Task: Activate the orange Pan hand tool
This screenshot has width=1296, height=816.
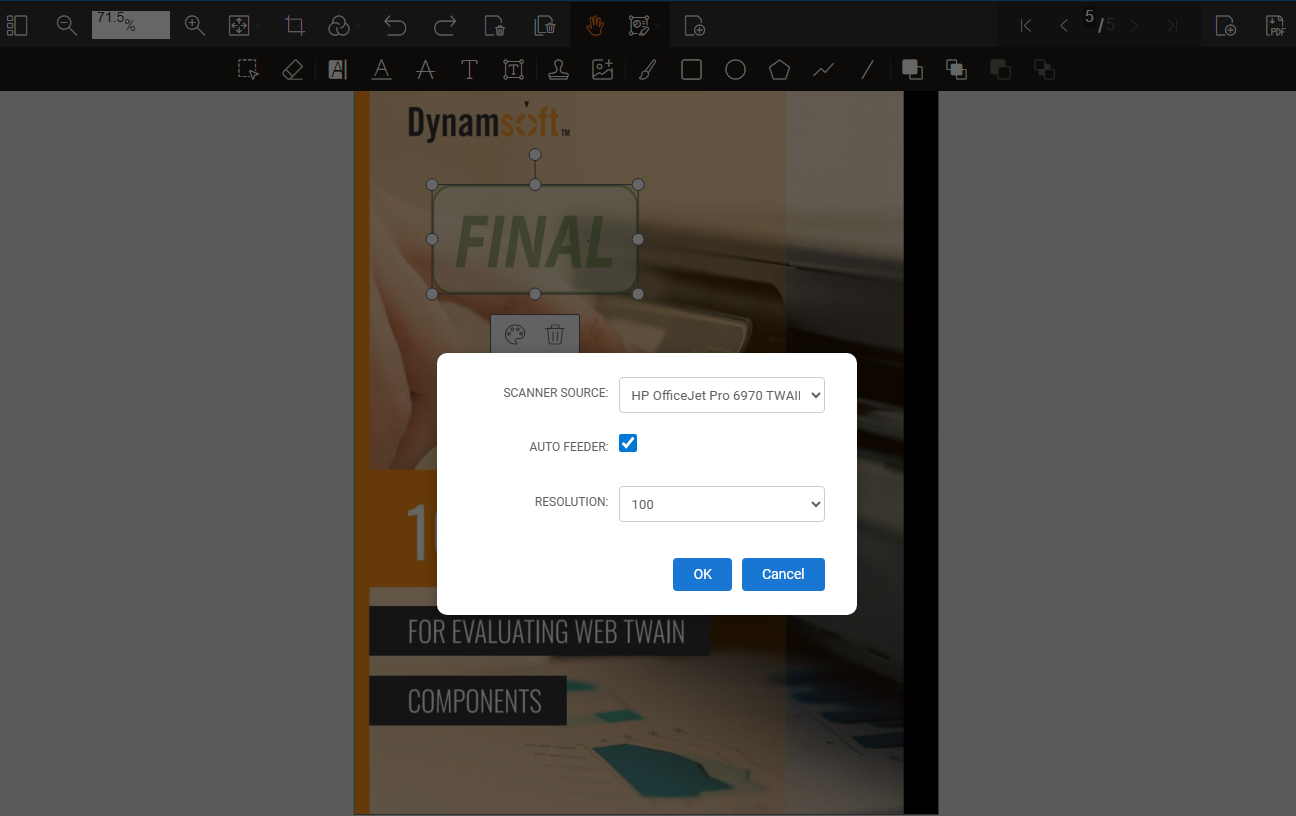Action: (x=595, y=26)
